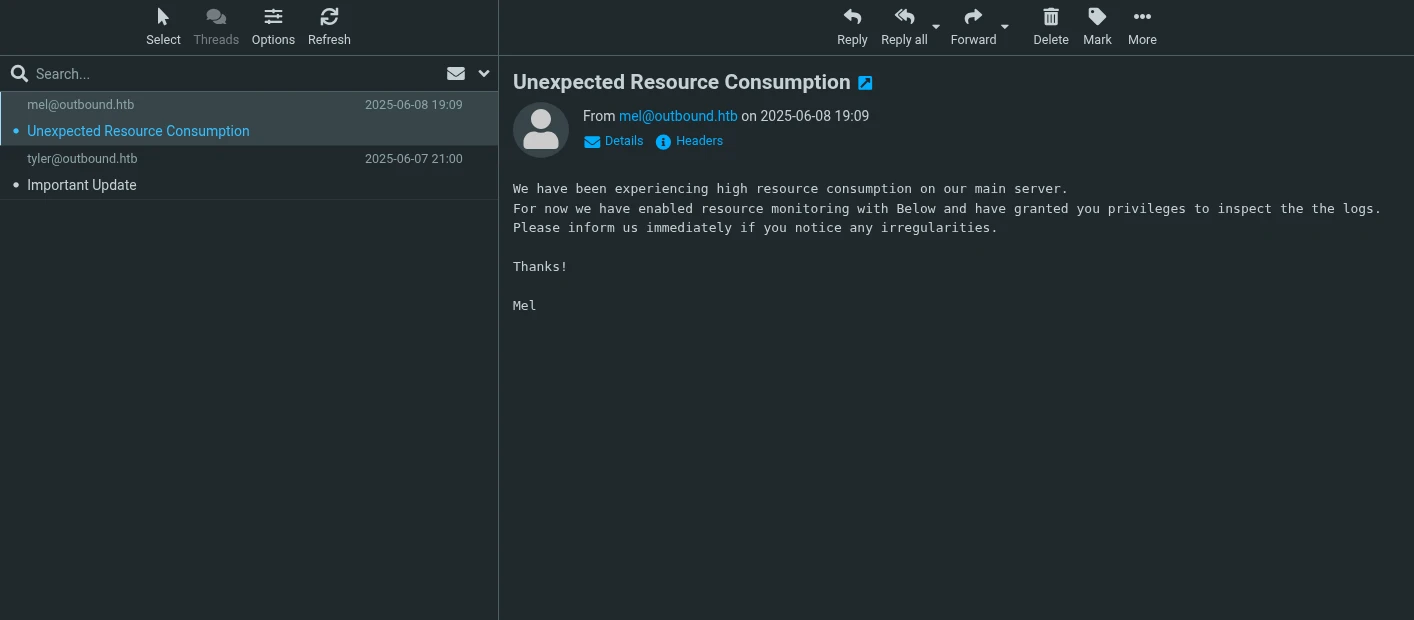Expand the Reply all dropdown arrow
The width and height of the screenshot is (1414, 620).
point(936,27)
